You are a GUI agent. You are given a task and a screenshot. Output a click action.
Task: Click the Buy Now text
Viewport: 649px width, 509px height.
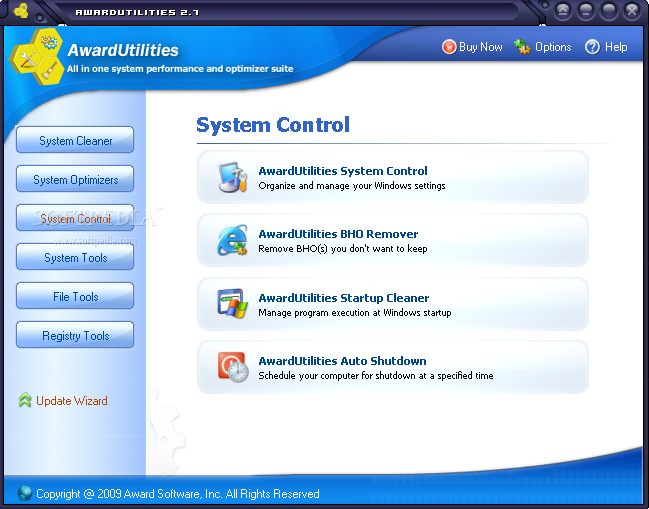point(481,47)
